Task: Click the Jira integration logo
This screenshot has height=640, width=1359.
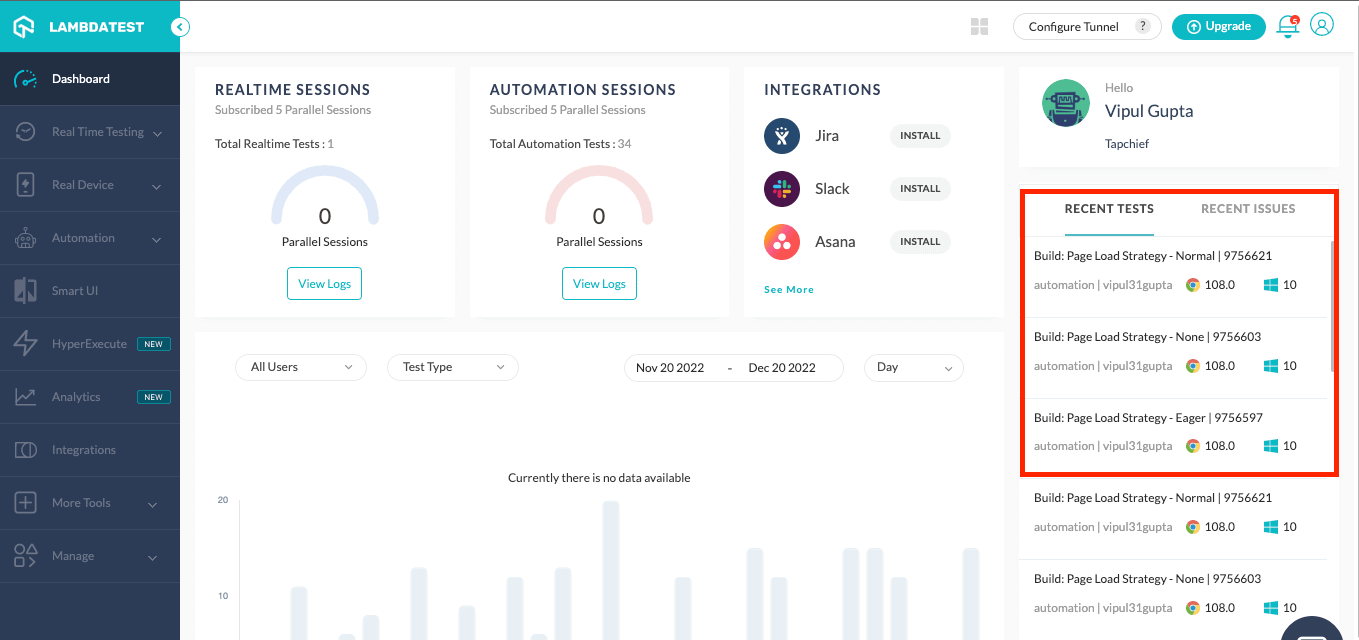Action: pos(782,136)
